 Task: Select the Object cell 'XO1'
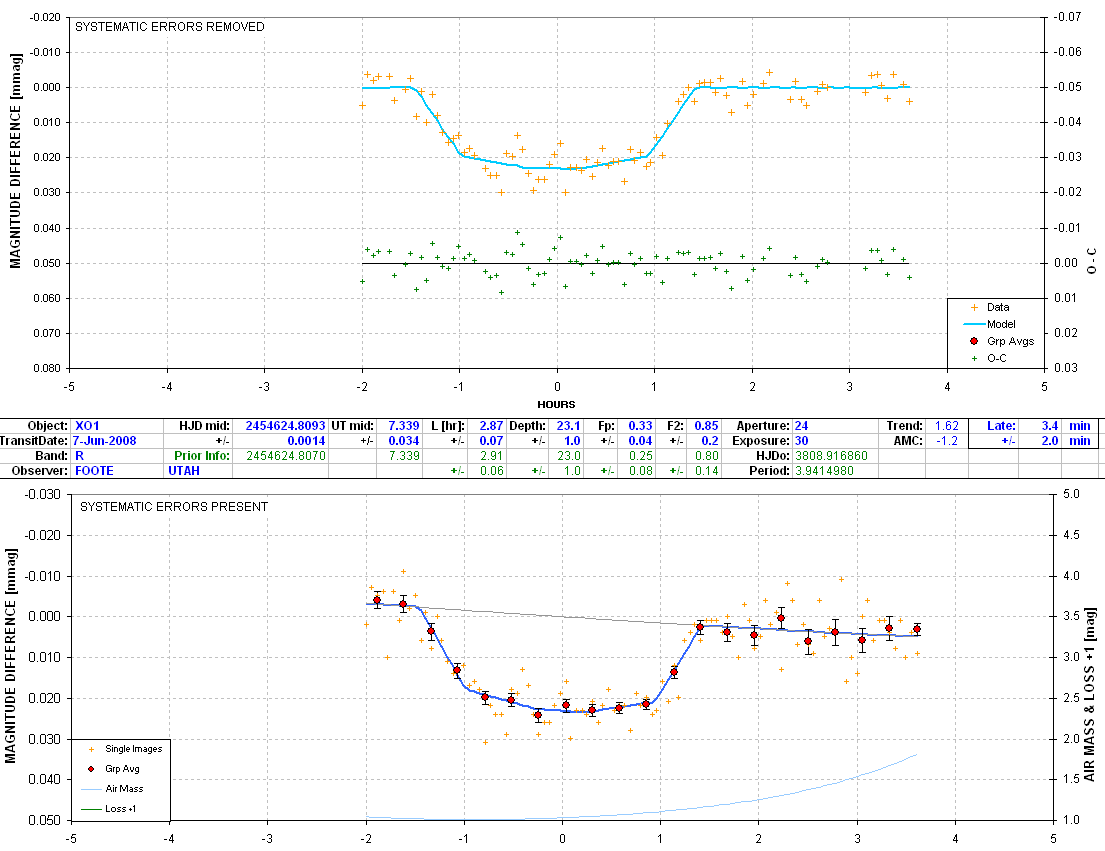(x=87, y=426)
